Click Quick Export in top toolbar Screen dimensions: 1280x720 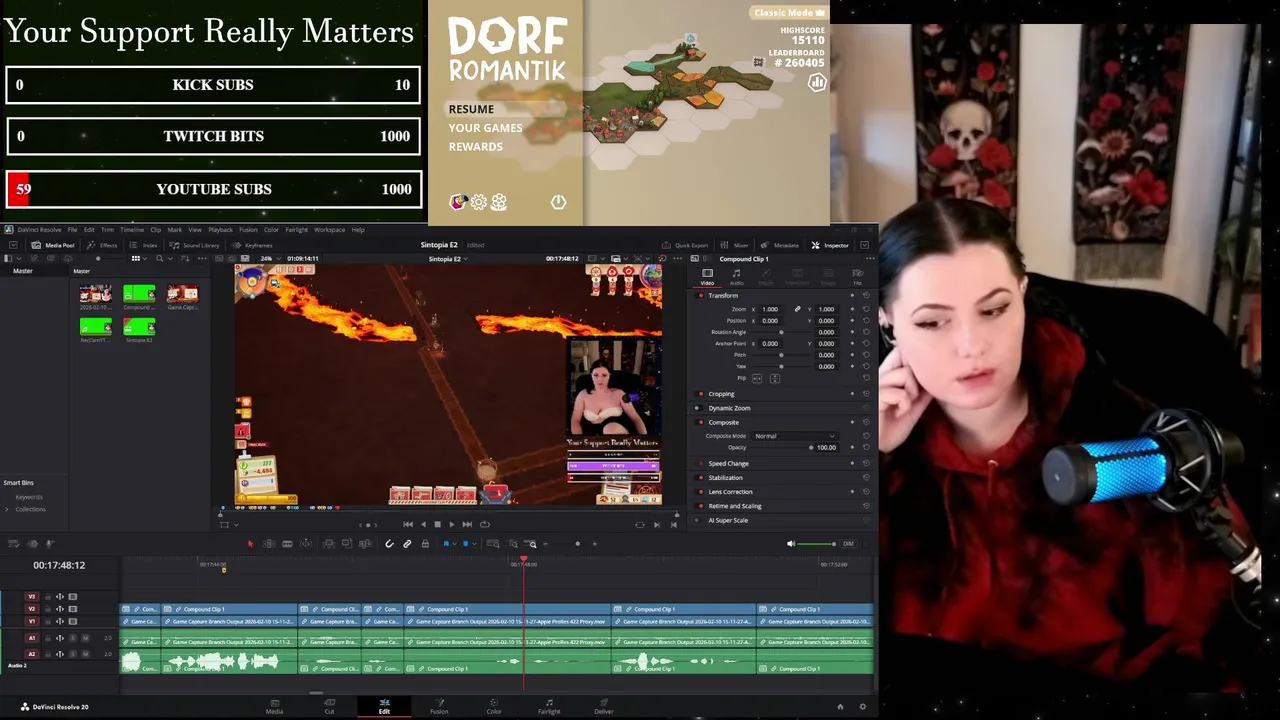[686, 245]
